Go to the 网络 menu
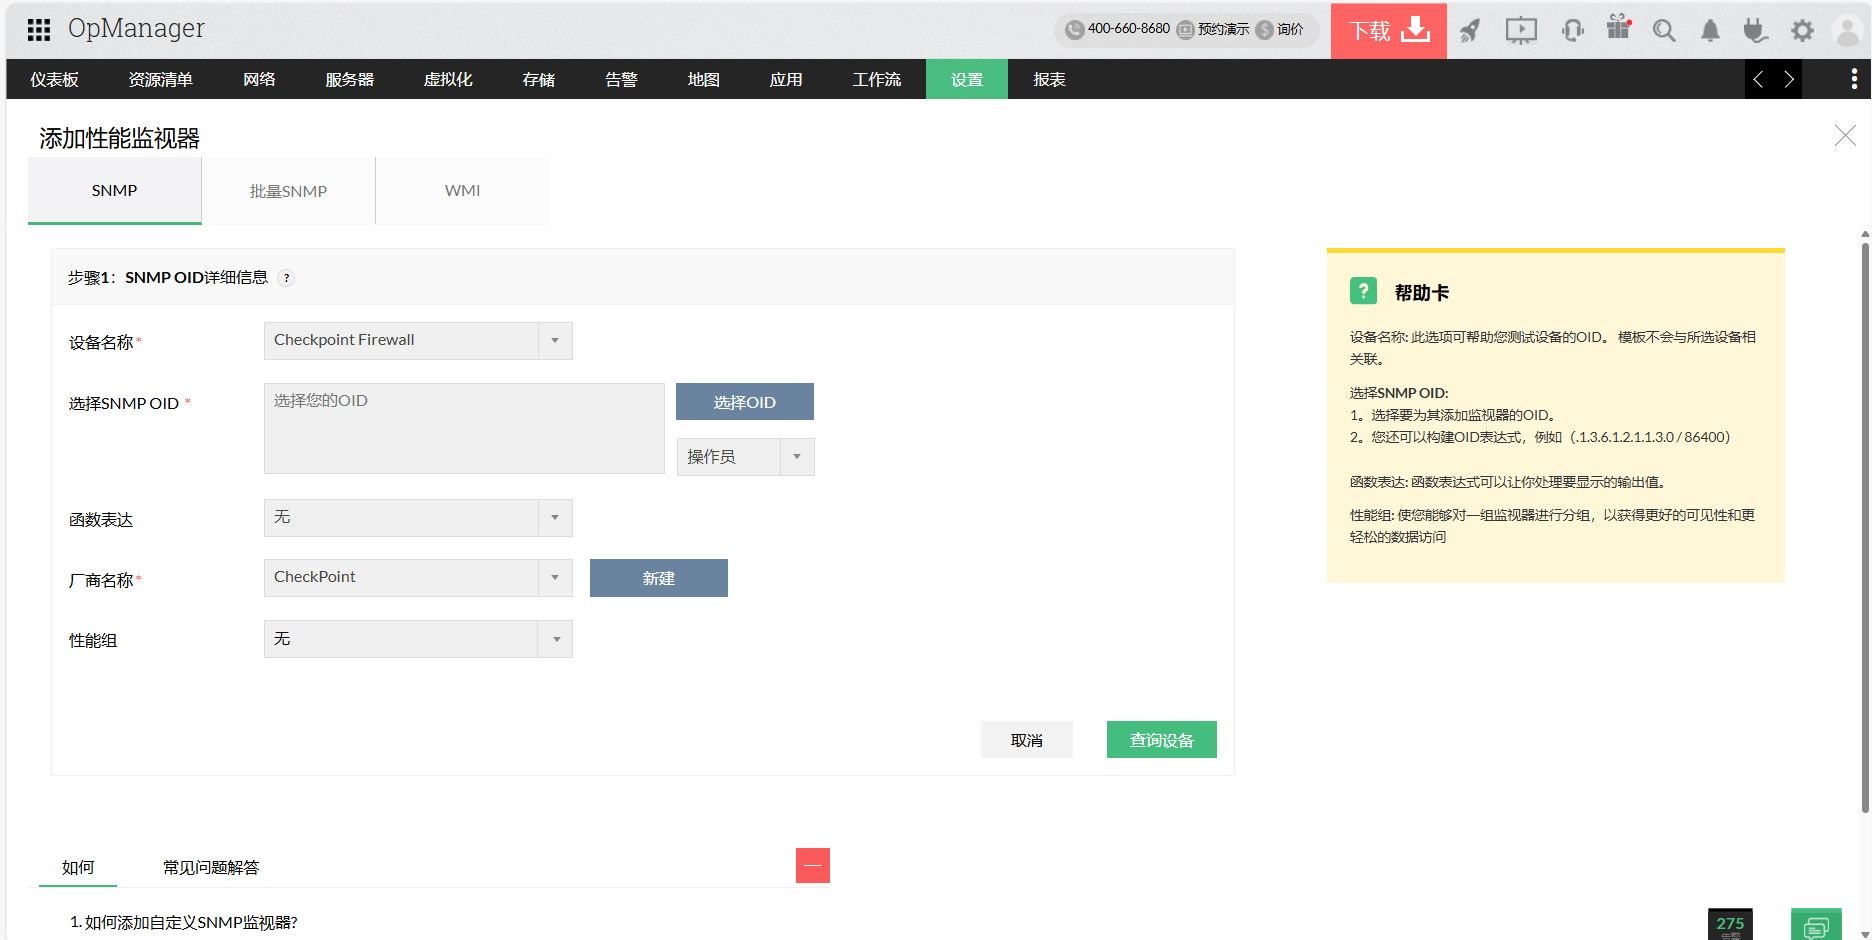The width and height of the screenshot is (1872, 940). point(259,79)
